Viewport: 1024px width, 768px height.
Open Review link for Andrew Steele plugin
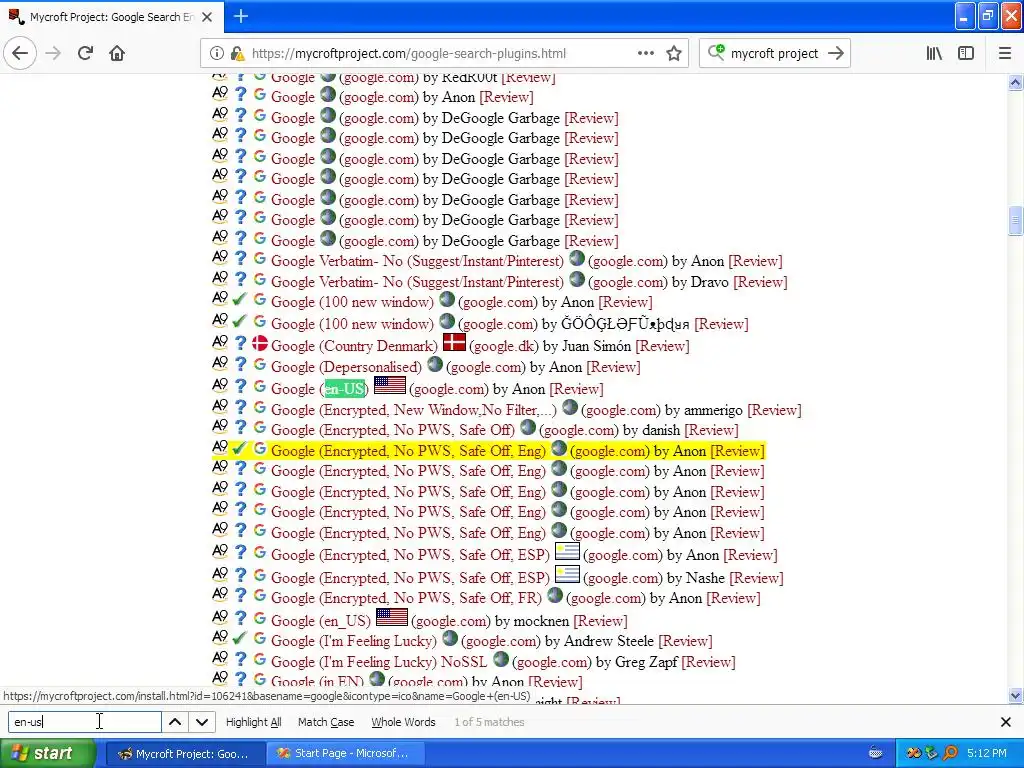tap(685, 641)
